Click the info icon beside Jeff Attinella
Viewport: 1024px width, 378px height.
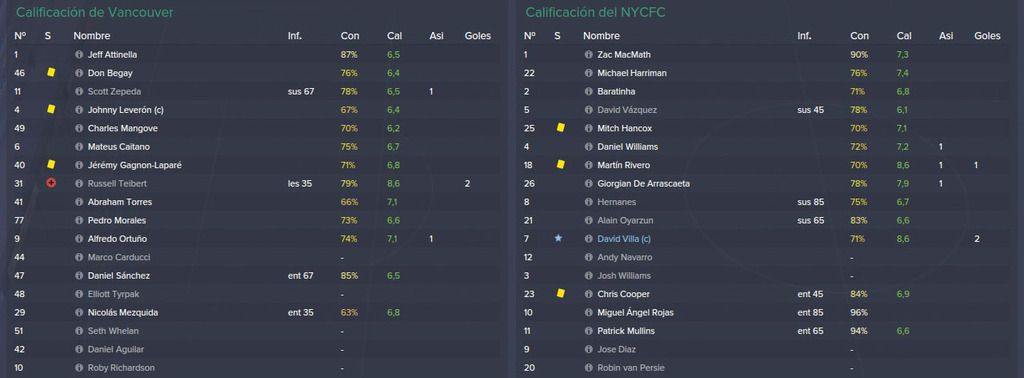(x=79, y=55)
